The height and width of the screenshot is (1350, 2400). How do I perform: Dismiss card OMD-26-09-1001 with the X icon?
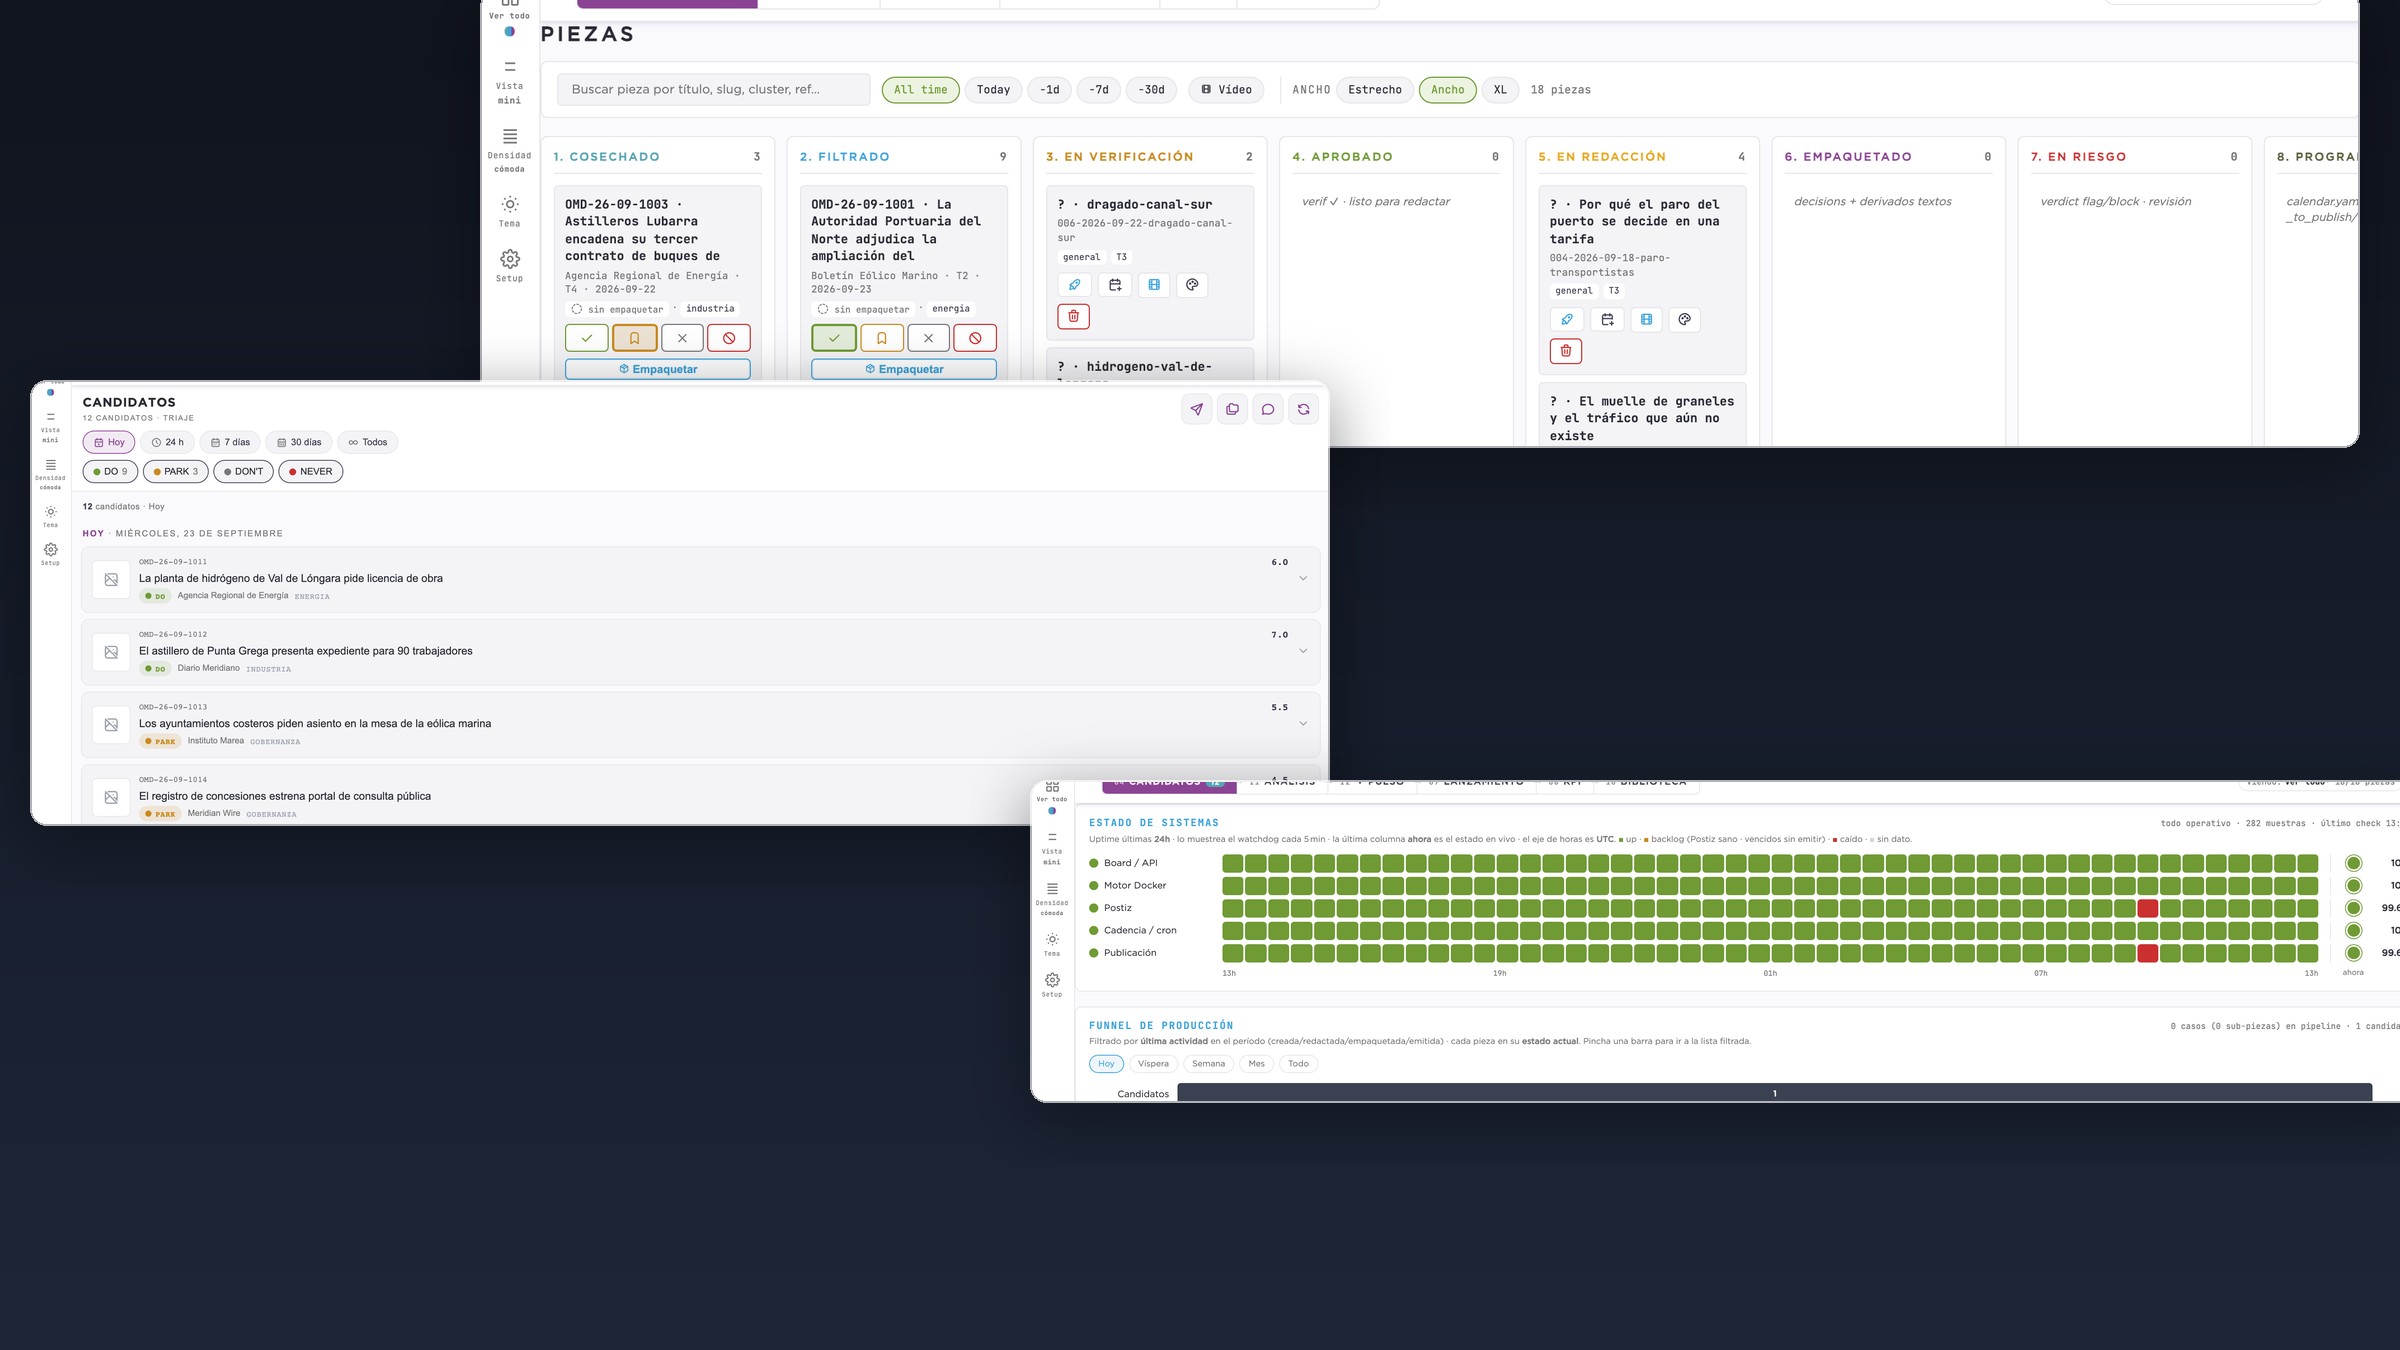point(928,338)
